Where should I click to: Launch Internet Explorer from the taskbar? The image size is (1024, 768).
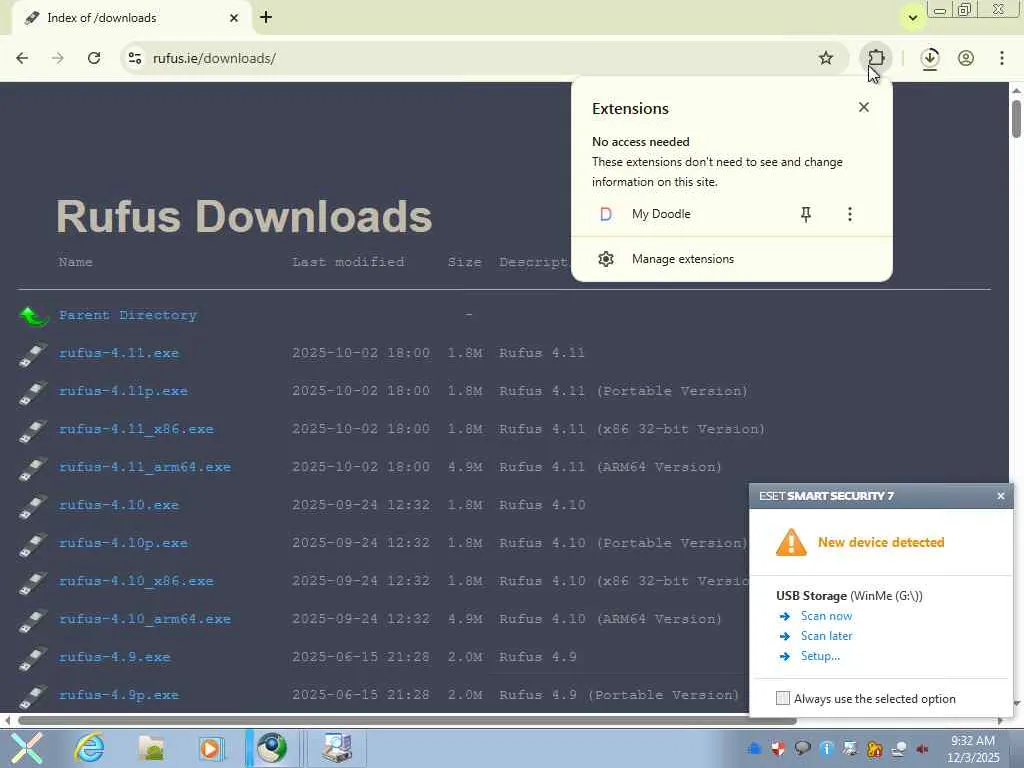[89, 748]
